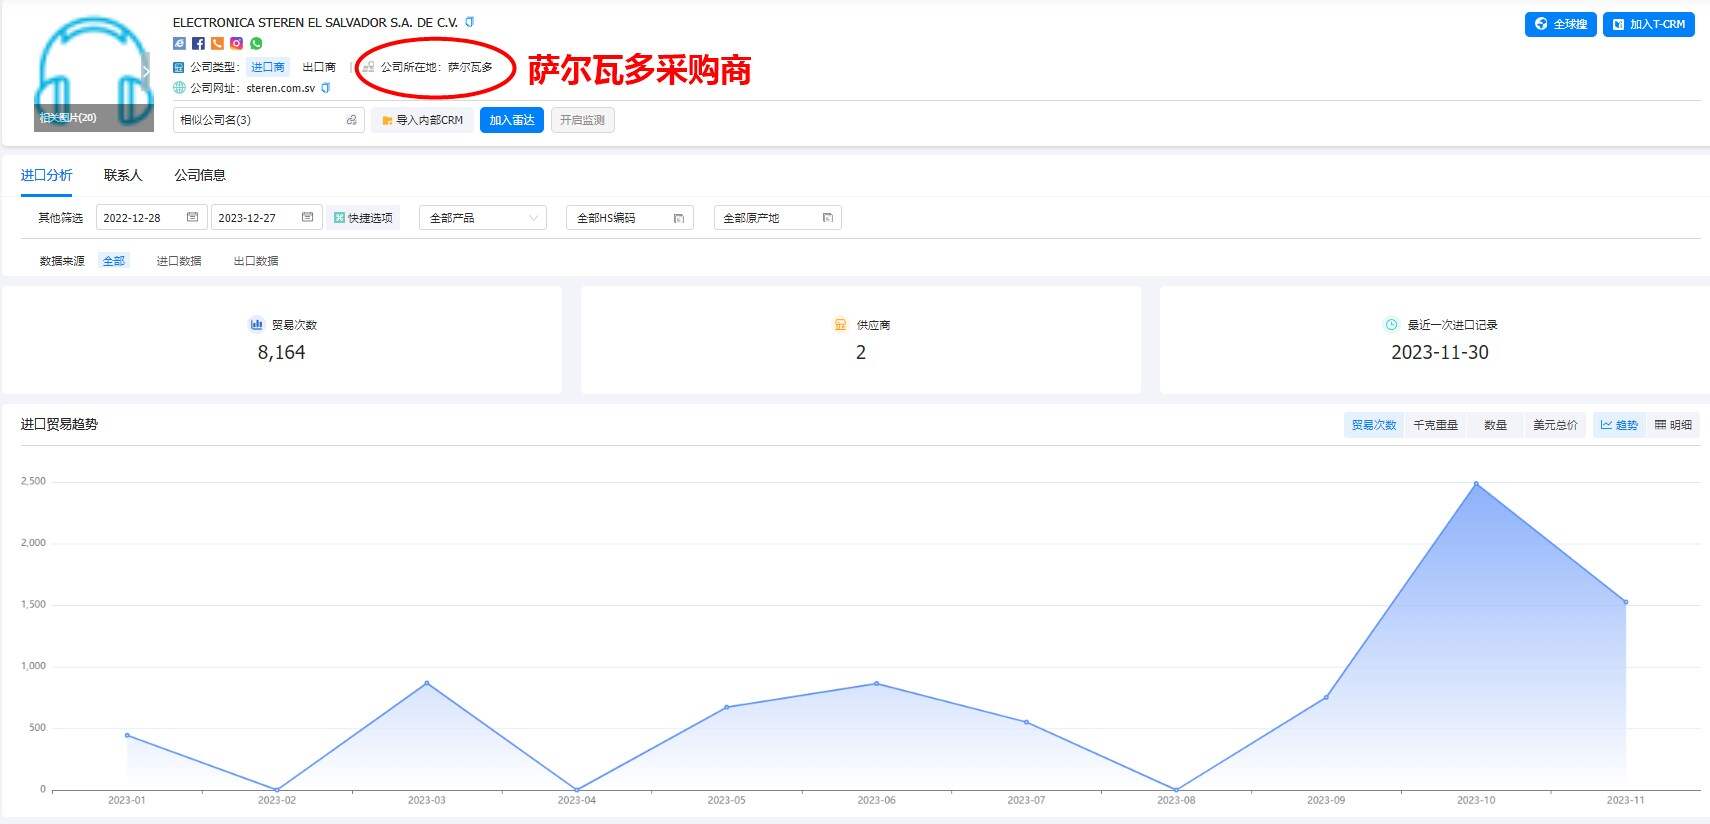Image resolution: width=1710 pixels, height=824 pixels.
Task: Click the 全球搜 button
Action: tap(1560, 24)
